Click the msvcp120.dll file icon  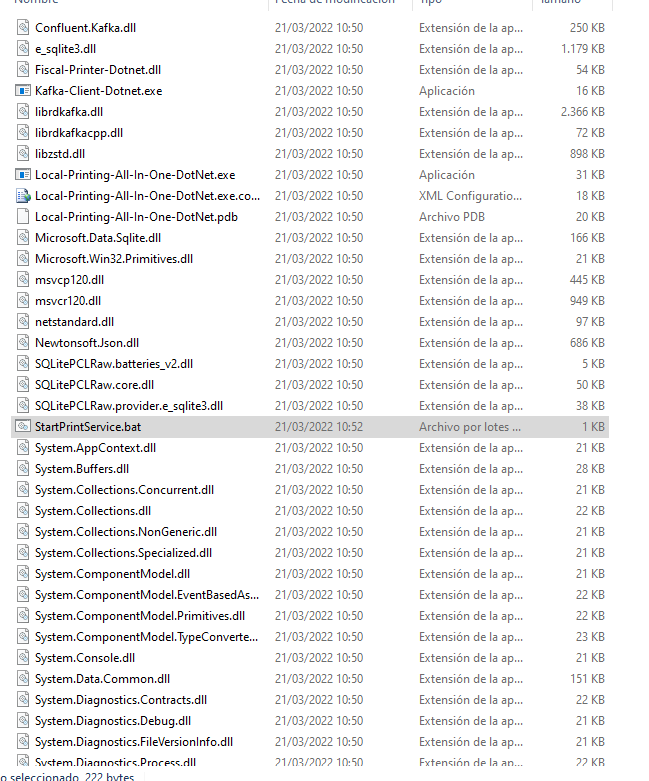pyautogui.click(x=23, y=279)
